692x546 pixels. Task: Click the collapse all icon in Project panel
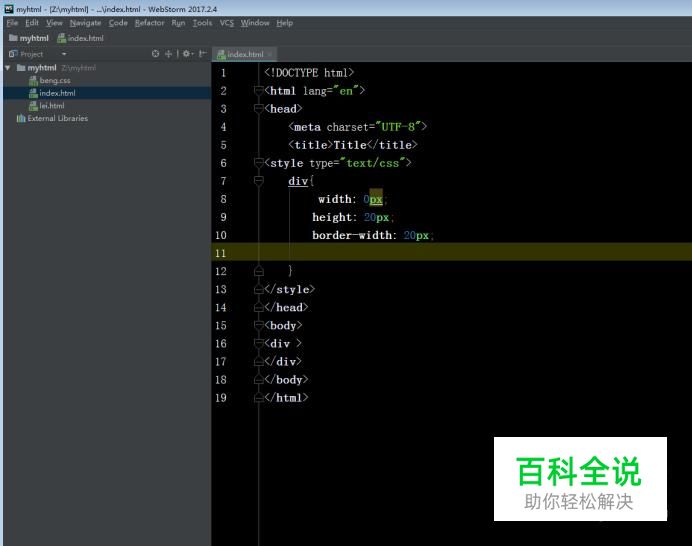(168, 54)
